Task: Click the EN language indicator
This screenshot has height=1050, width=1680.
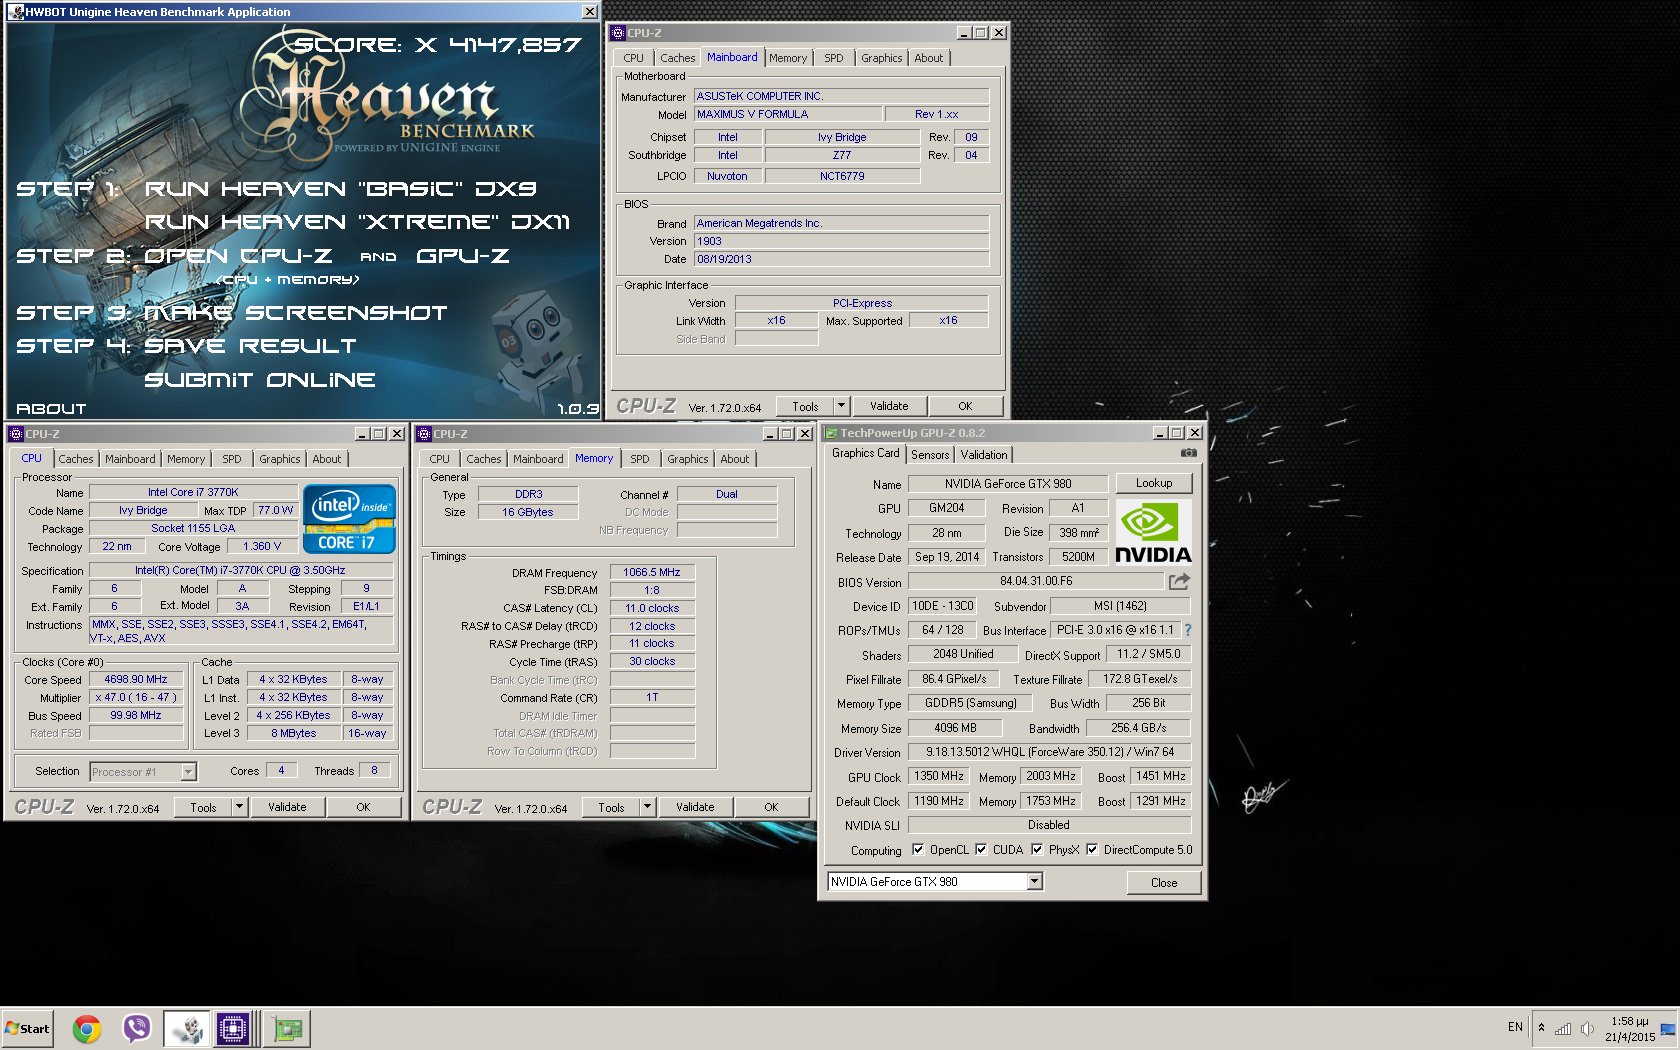Action: point(1515,1027)
